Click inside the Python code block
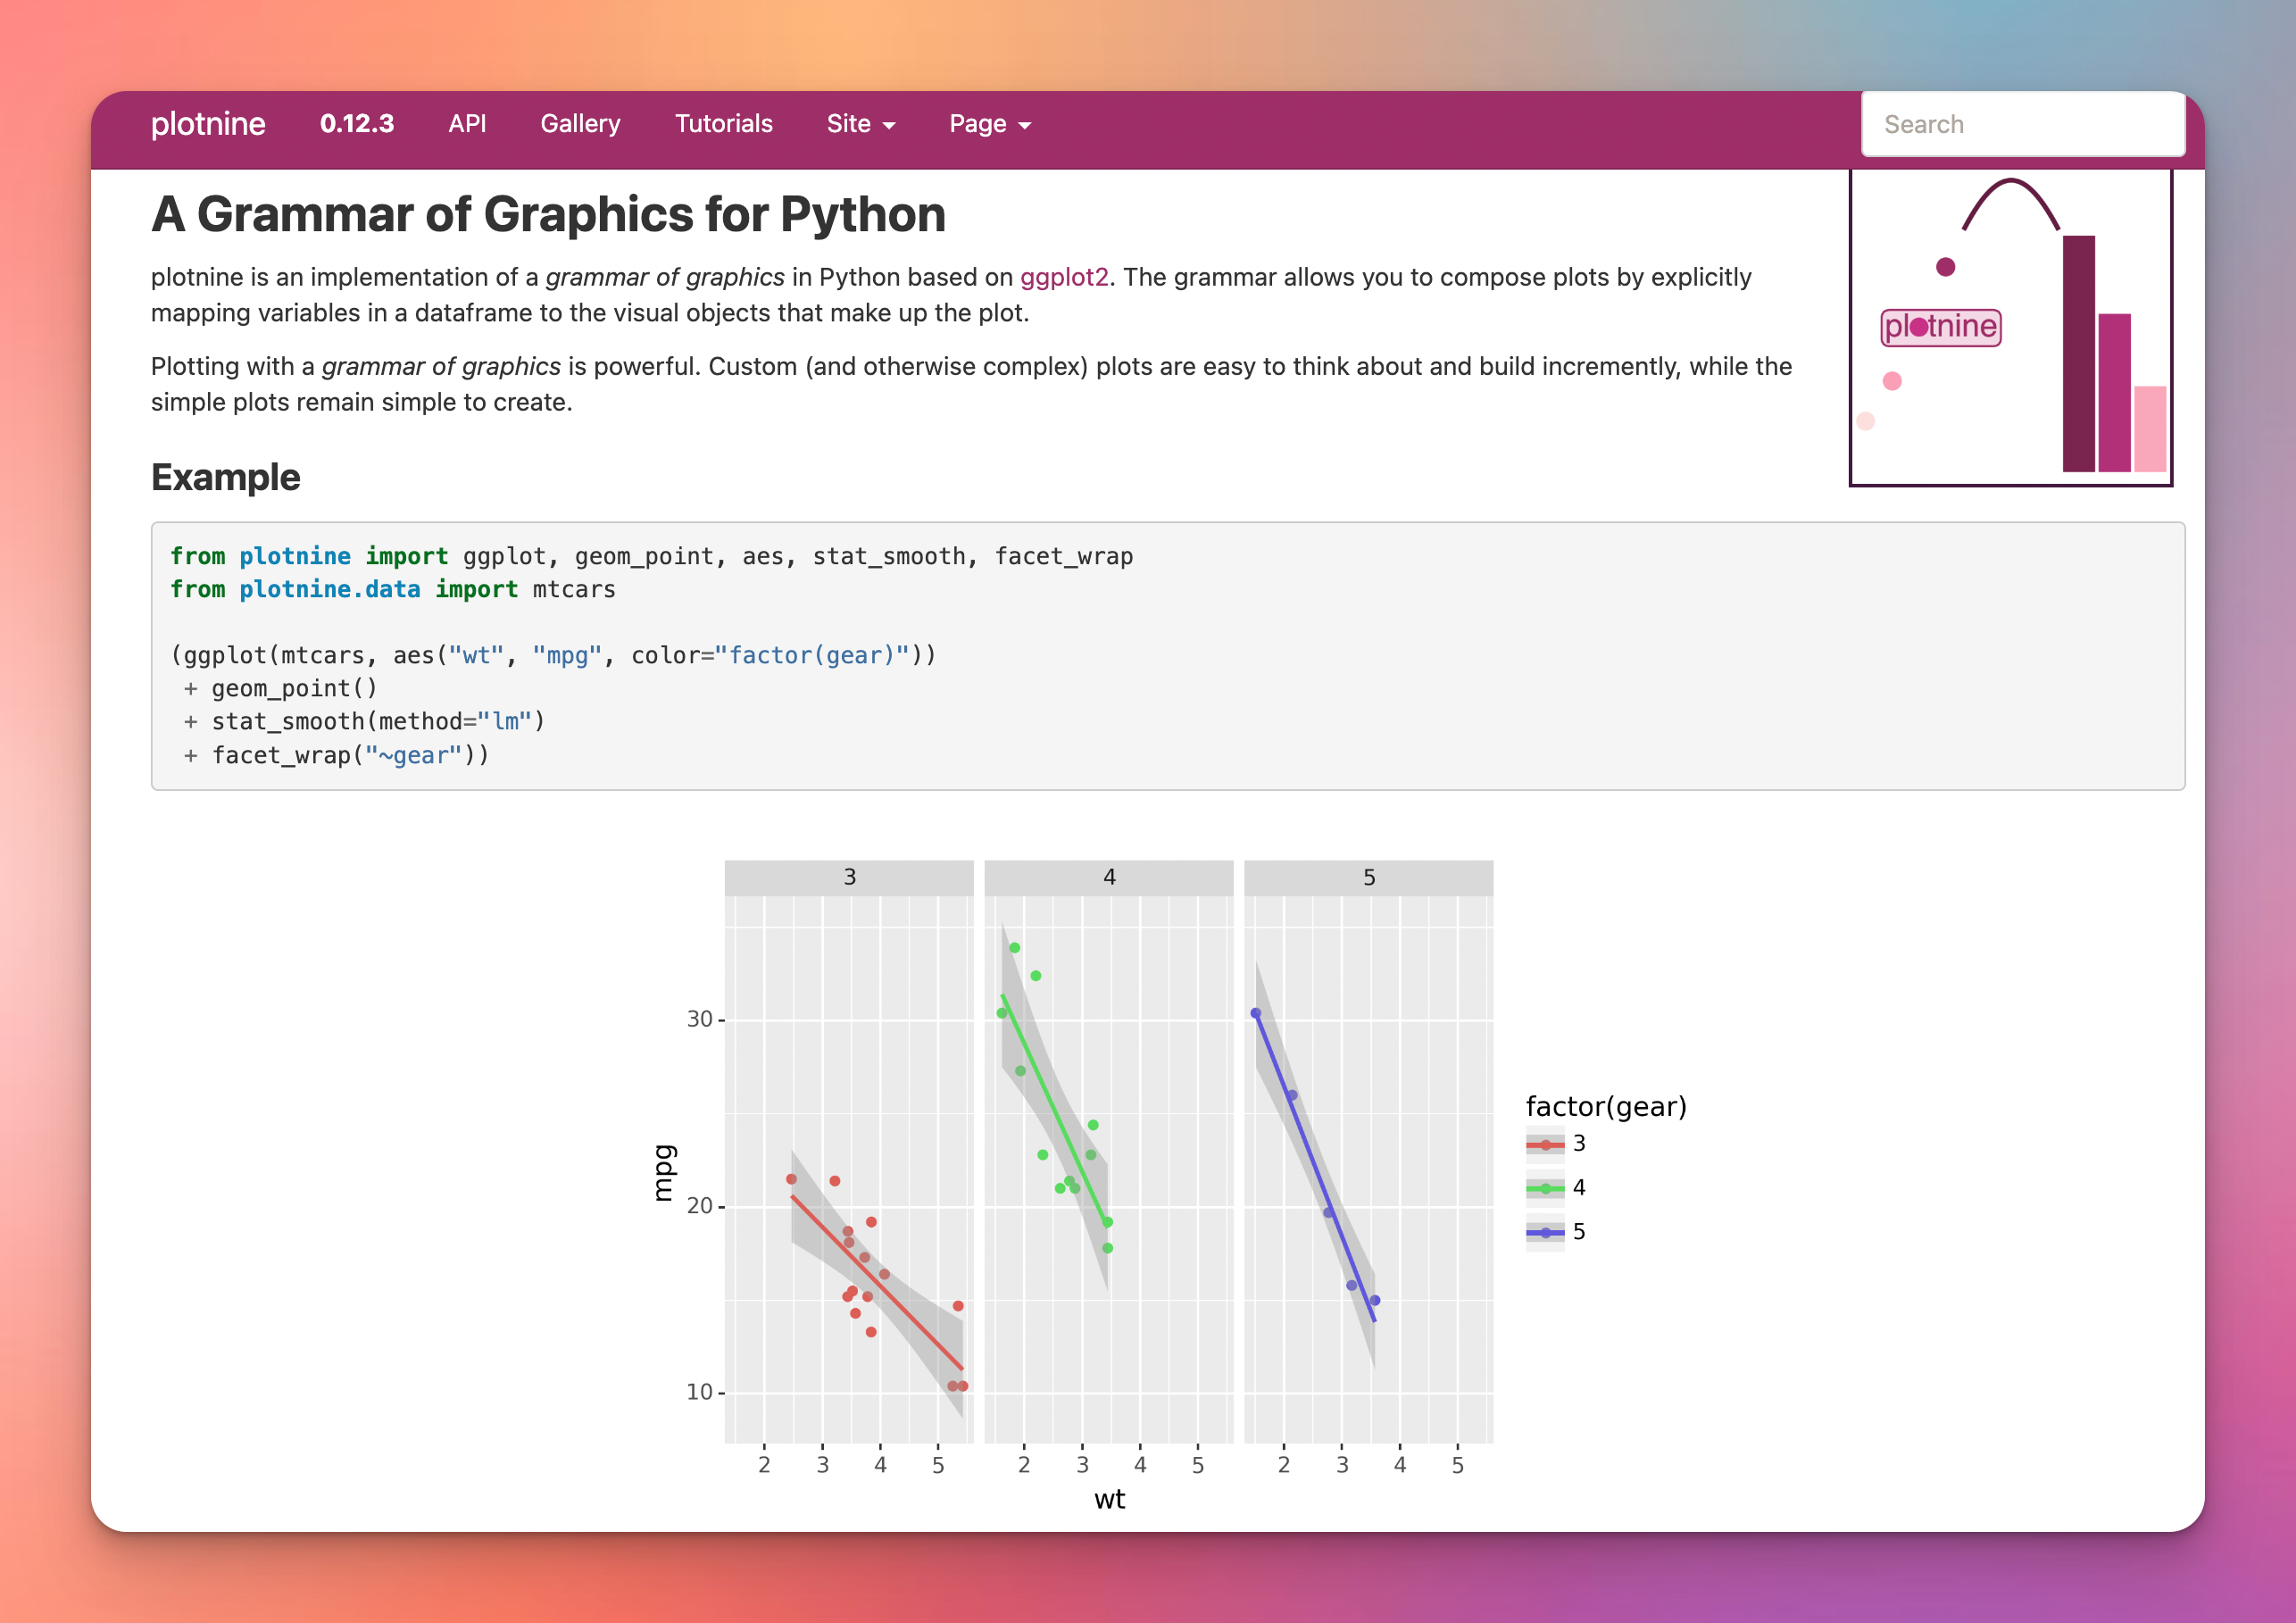Image resolution: width=2296 pixels, height=1623 pixels. click(x=1166, y=655)
